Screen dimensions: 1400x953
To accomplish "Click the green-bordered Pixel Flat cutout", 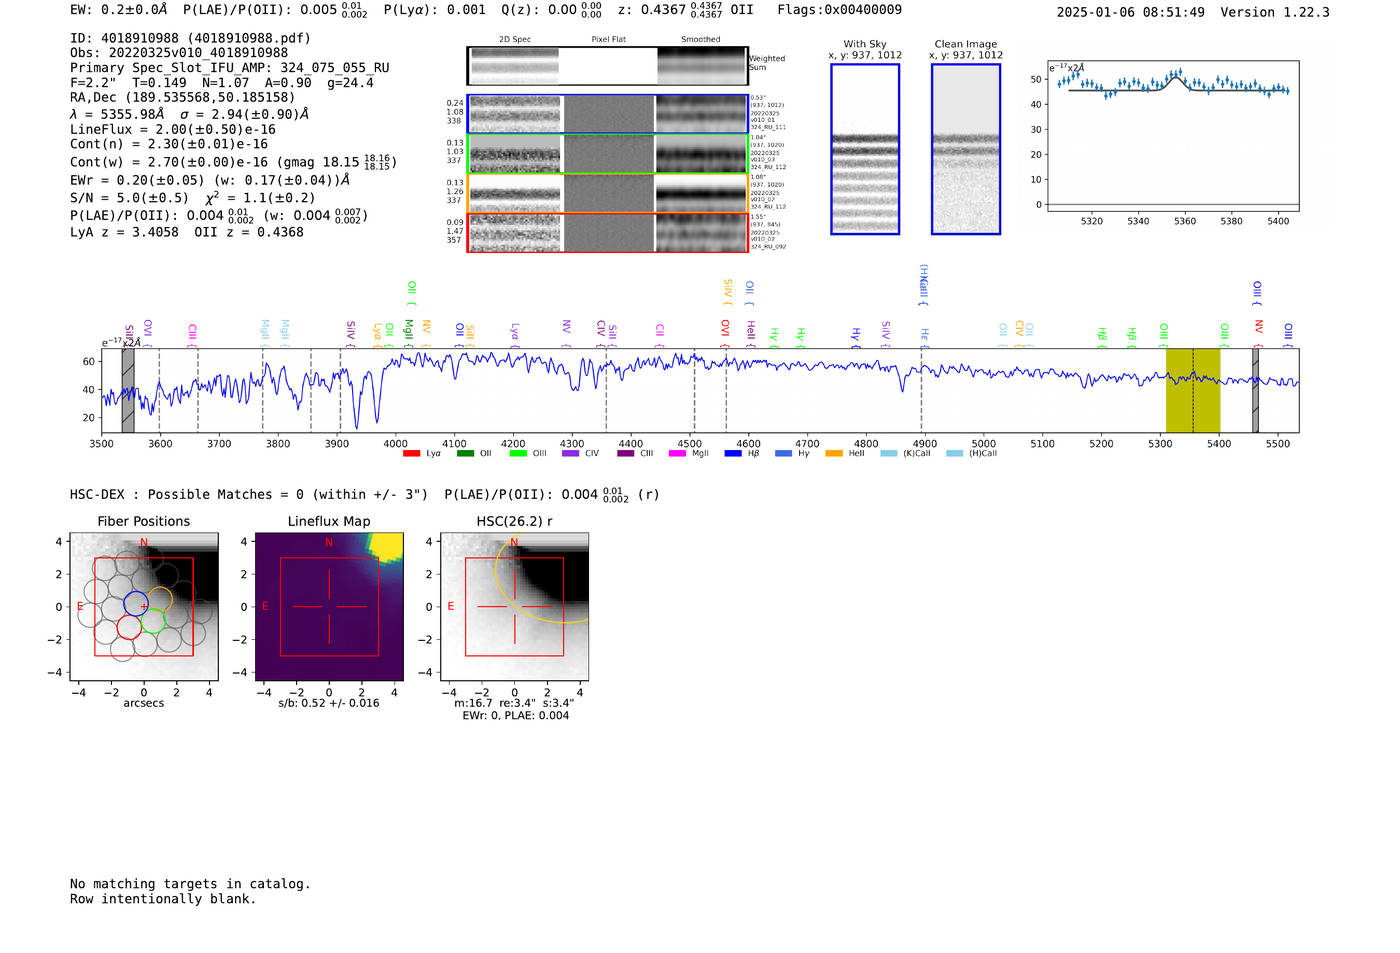I will point(608,154).
